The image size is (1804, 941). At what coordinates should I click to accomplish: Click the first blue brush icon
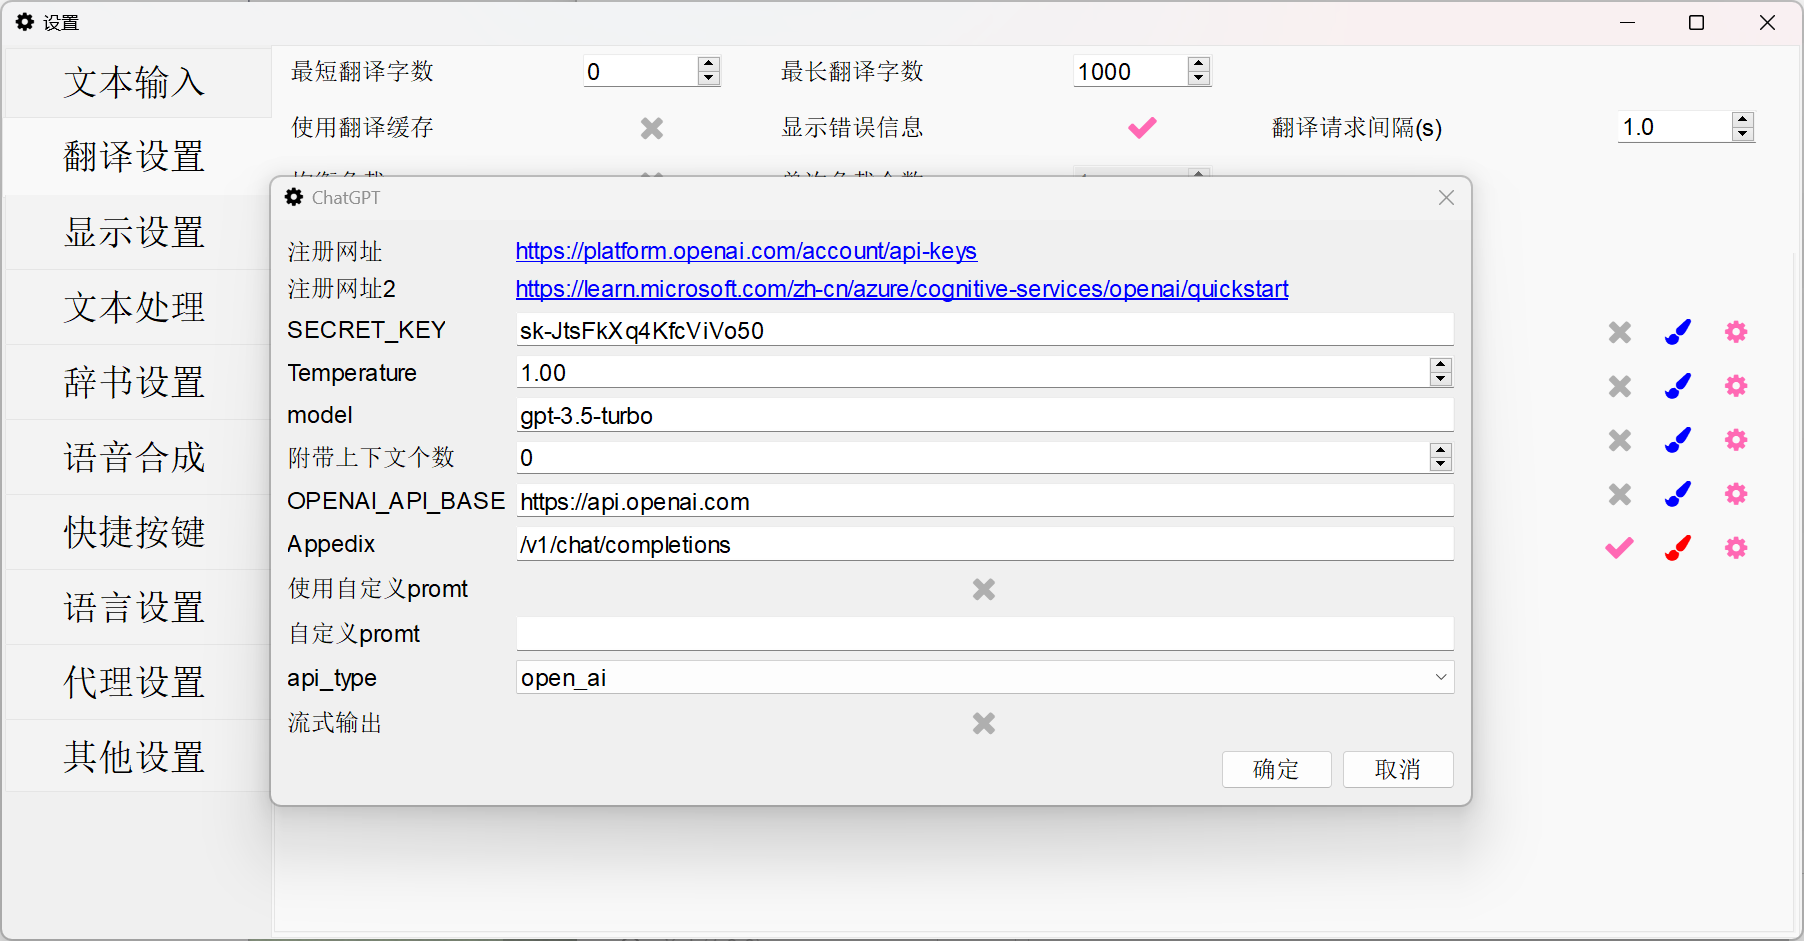1678,332
